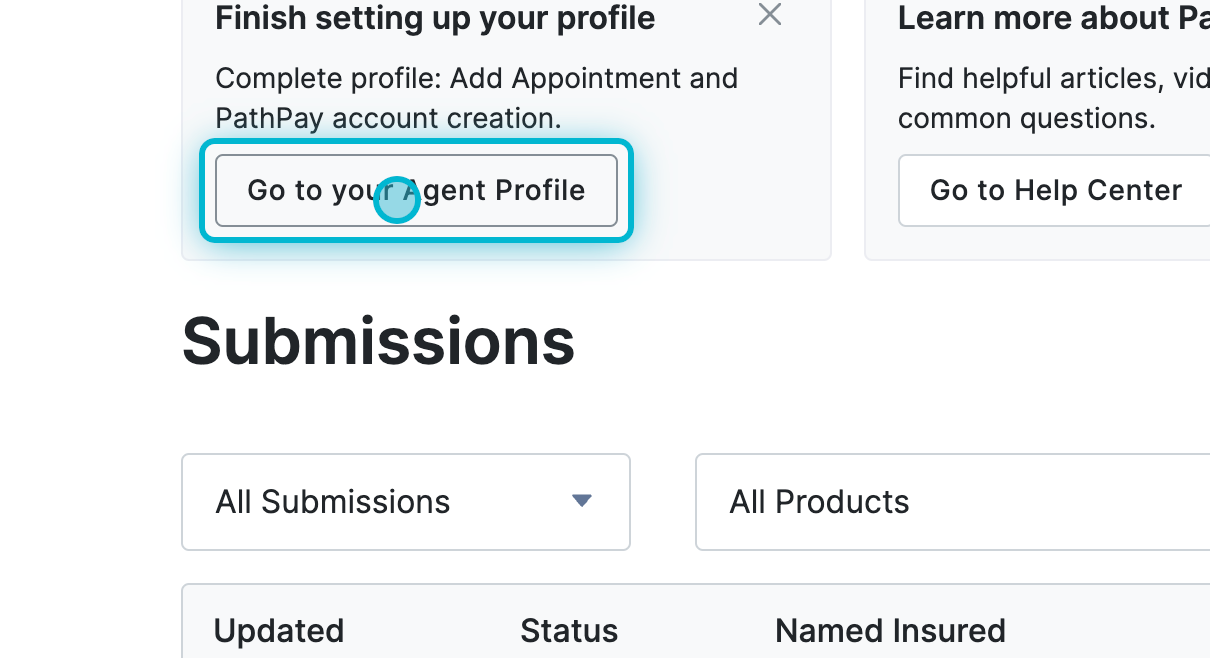The height and width of the screenshot is (658, 1210).
Task: Select the Finish setting up your profile title
Action: [435, 18]
